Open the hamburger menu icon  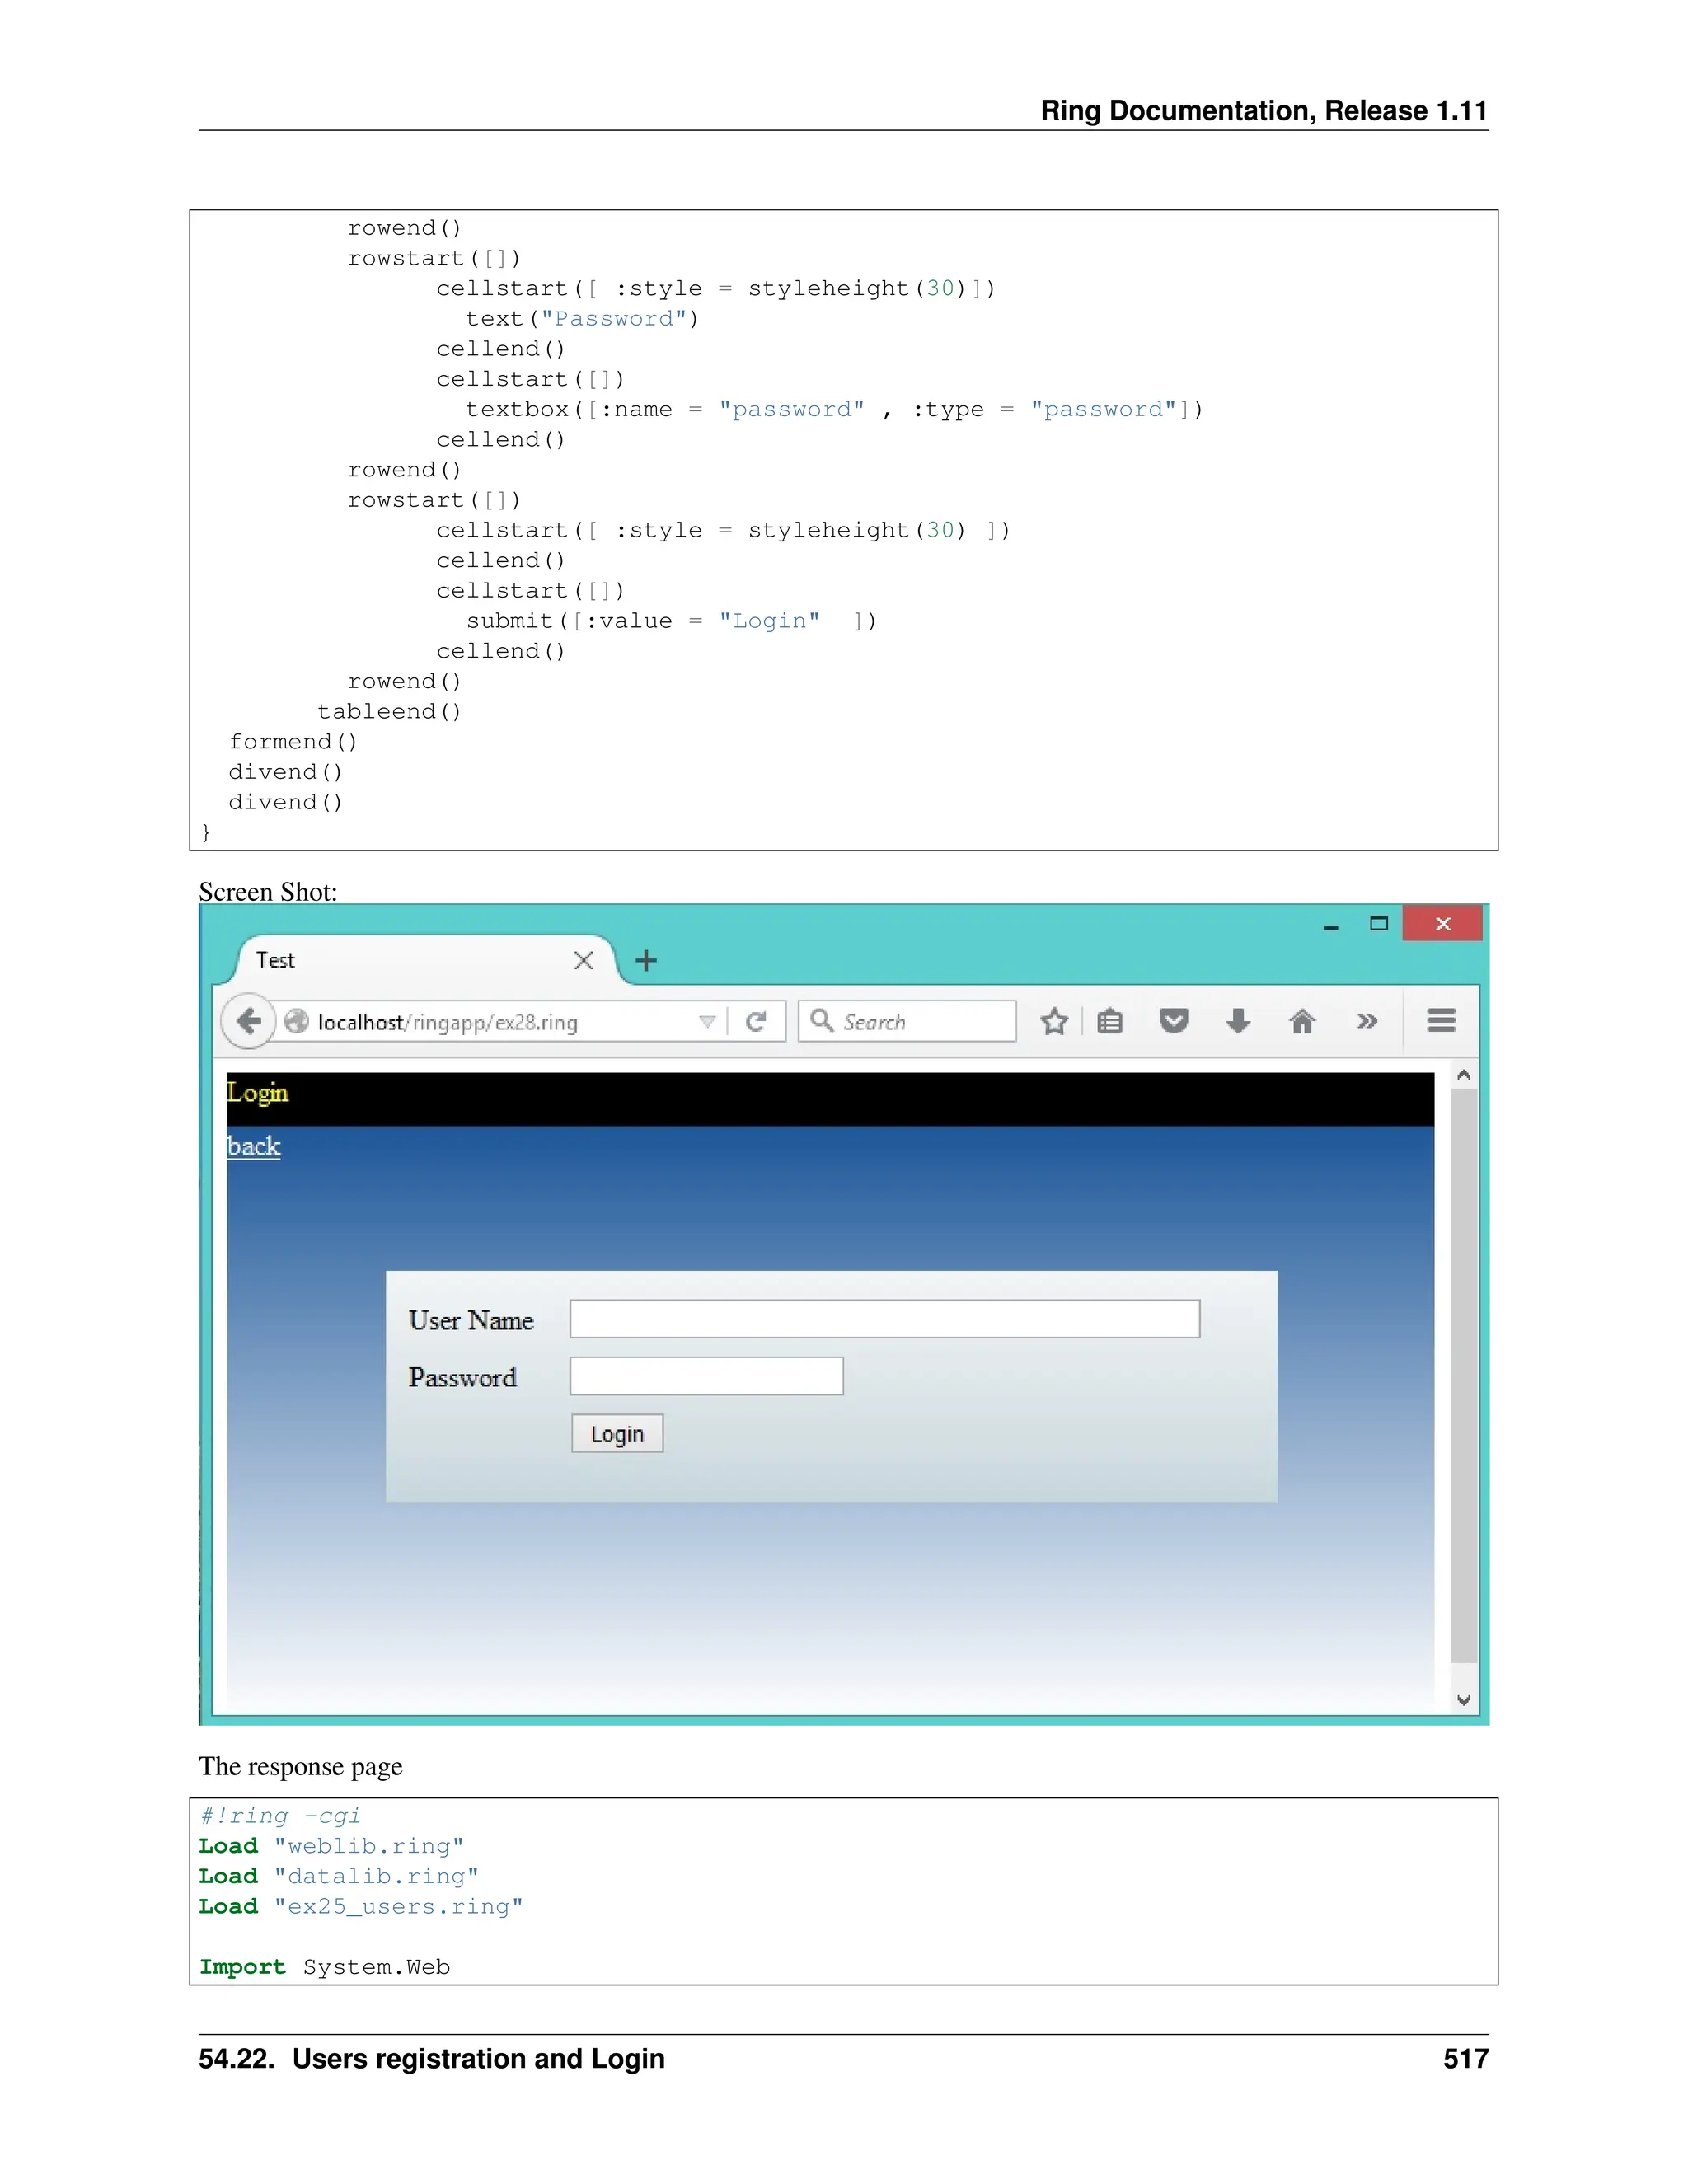[x=1441, y=1021]
